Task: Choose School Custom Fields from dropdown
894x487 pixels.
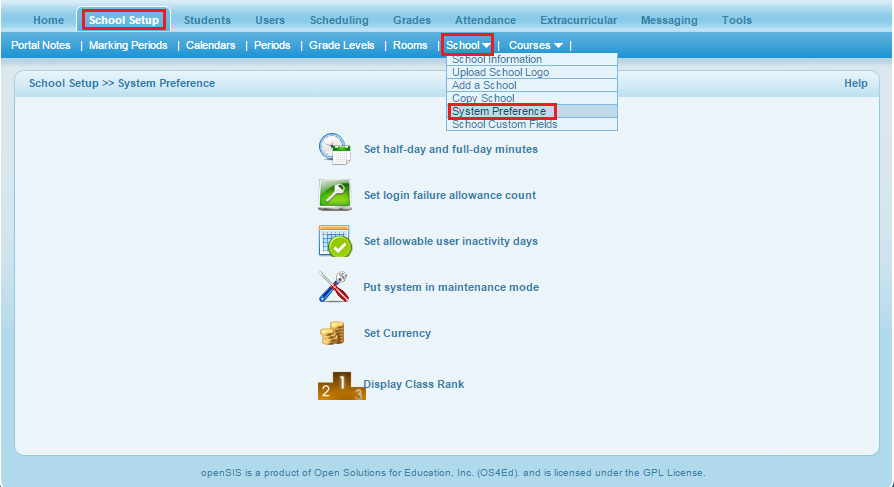Action: click(531, 124)
